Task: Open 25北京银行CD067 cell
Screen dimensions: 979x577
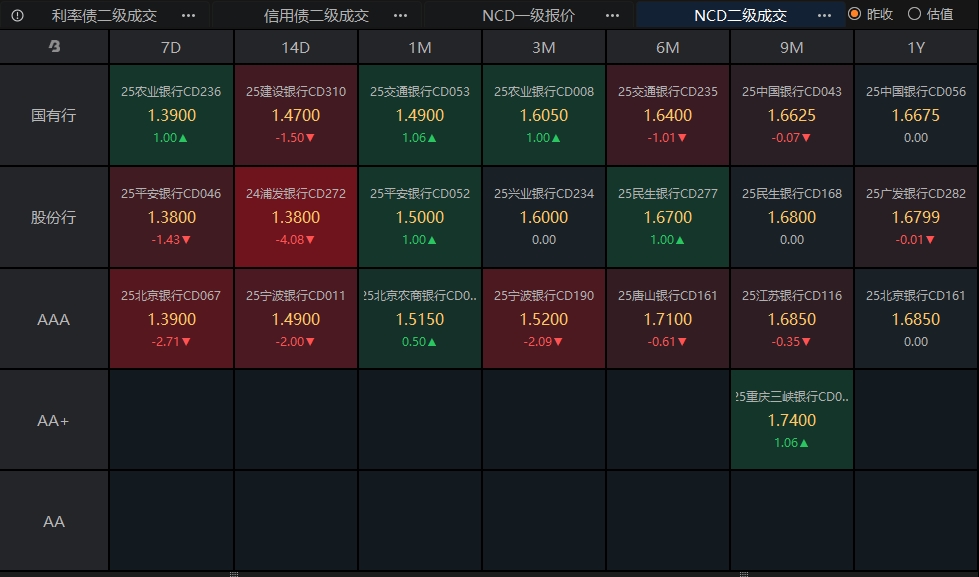Action: coord(171,319)
